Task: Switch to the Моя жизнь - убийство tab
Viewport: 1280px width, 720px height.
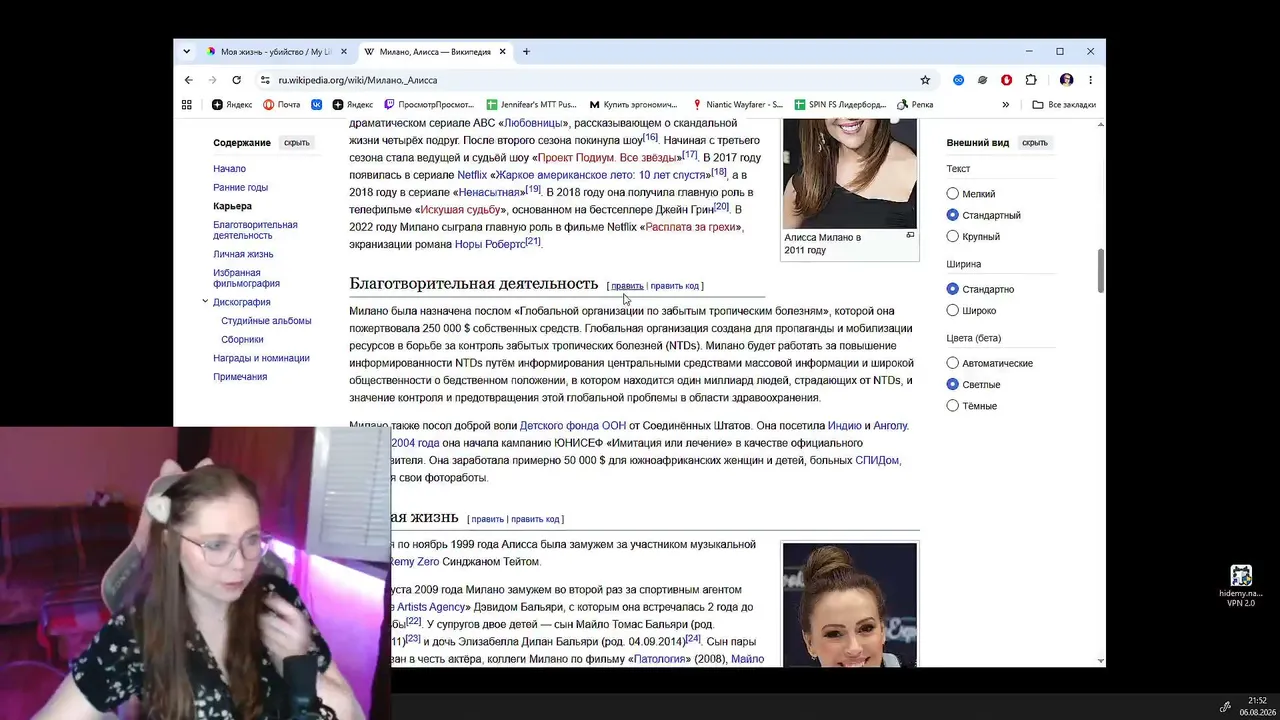Action: point(268,52)
